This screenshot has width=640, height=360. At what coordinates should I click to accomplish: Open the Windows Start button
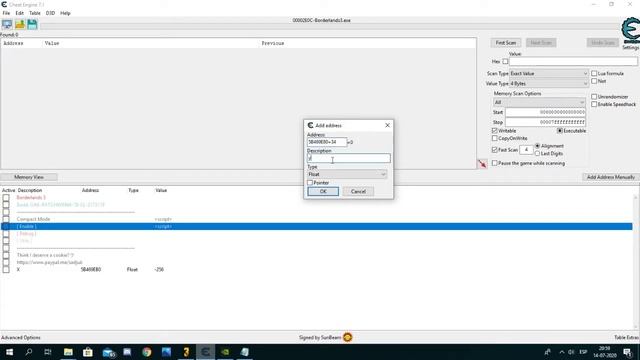coord(9,352)
